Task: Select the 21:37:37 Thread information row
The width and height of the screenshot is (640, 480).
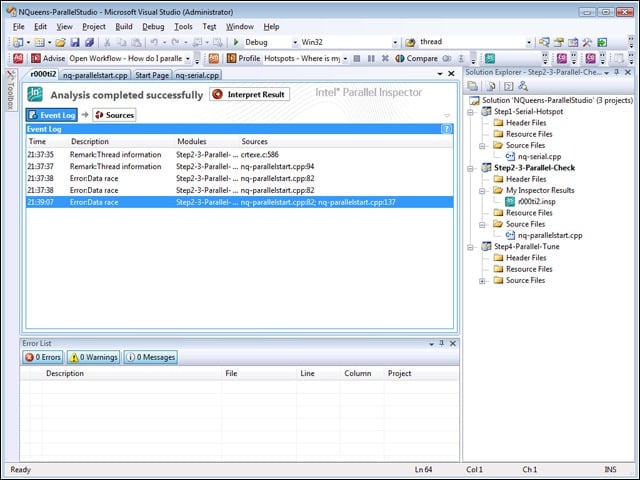Action: pos(239,167)
